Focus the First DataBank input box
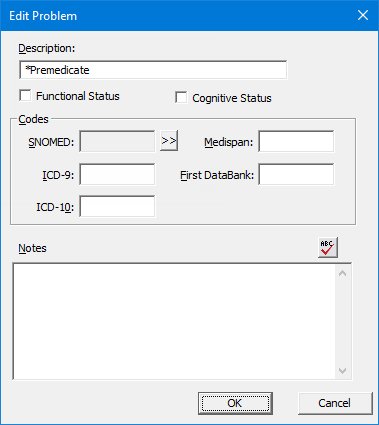 296,174
